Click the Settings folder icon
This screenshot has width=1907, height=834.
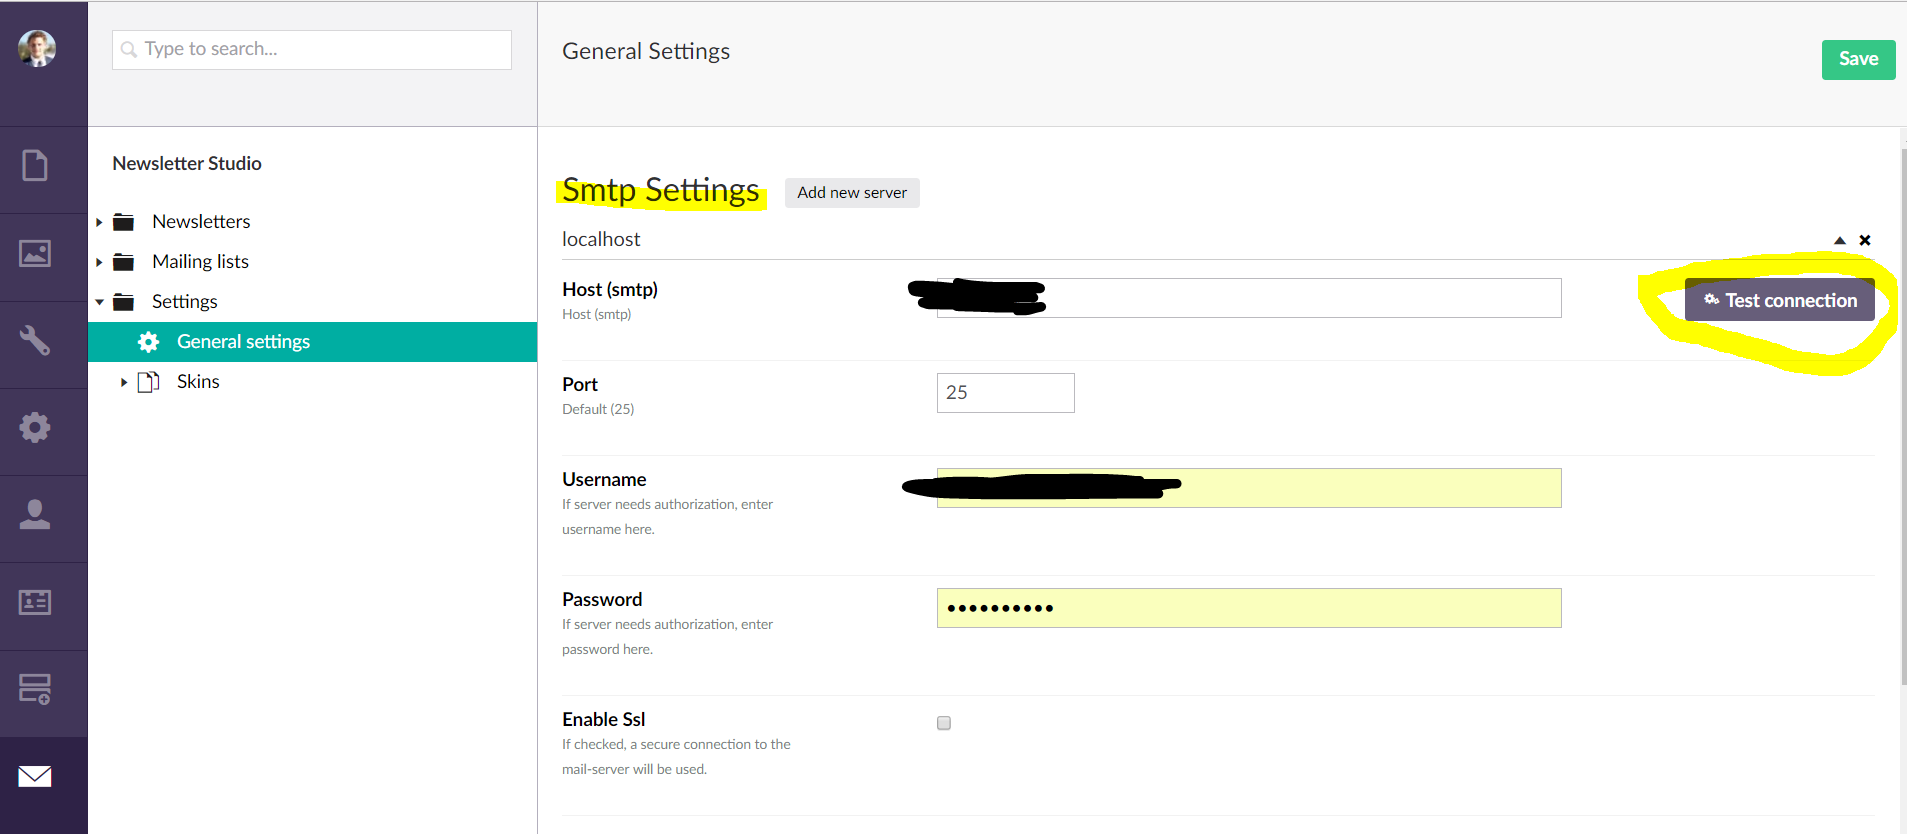[124, 302]
